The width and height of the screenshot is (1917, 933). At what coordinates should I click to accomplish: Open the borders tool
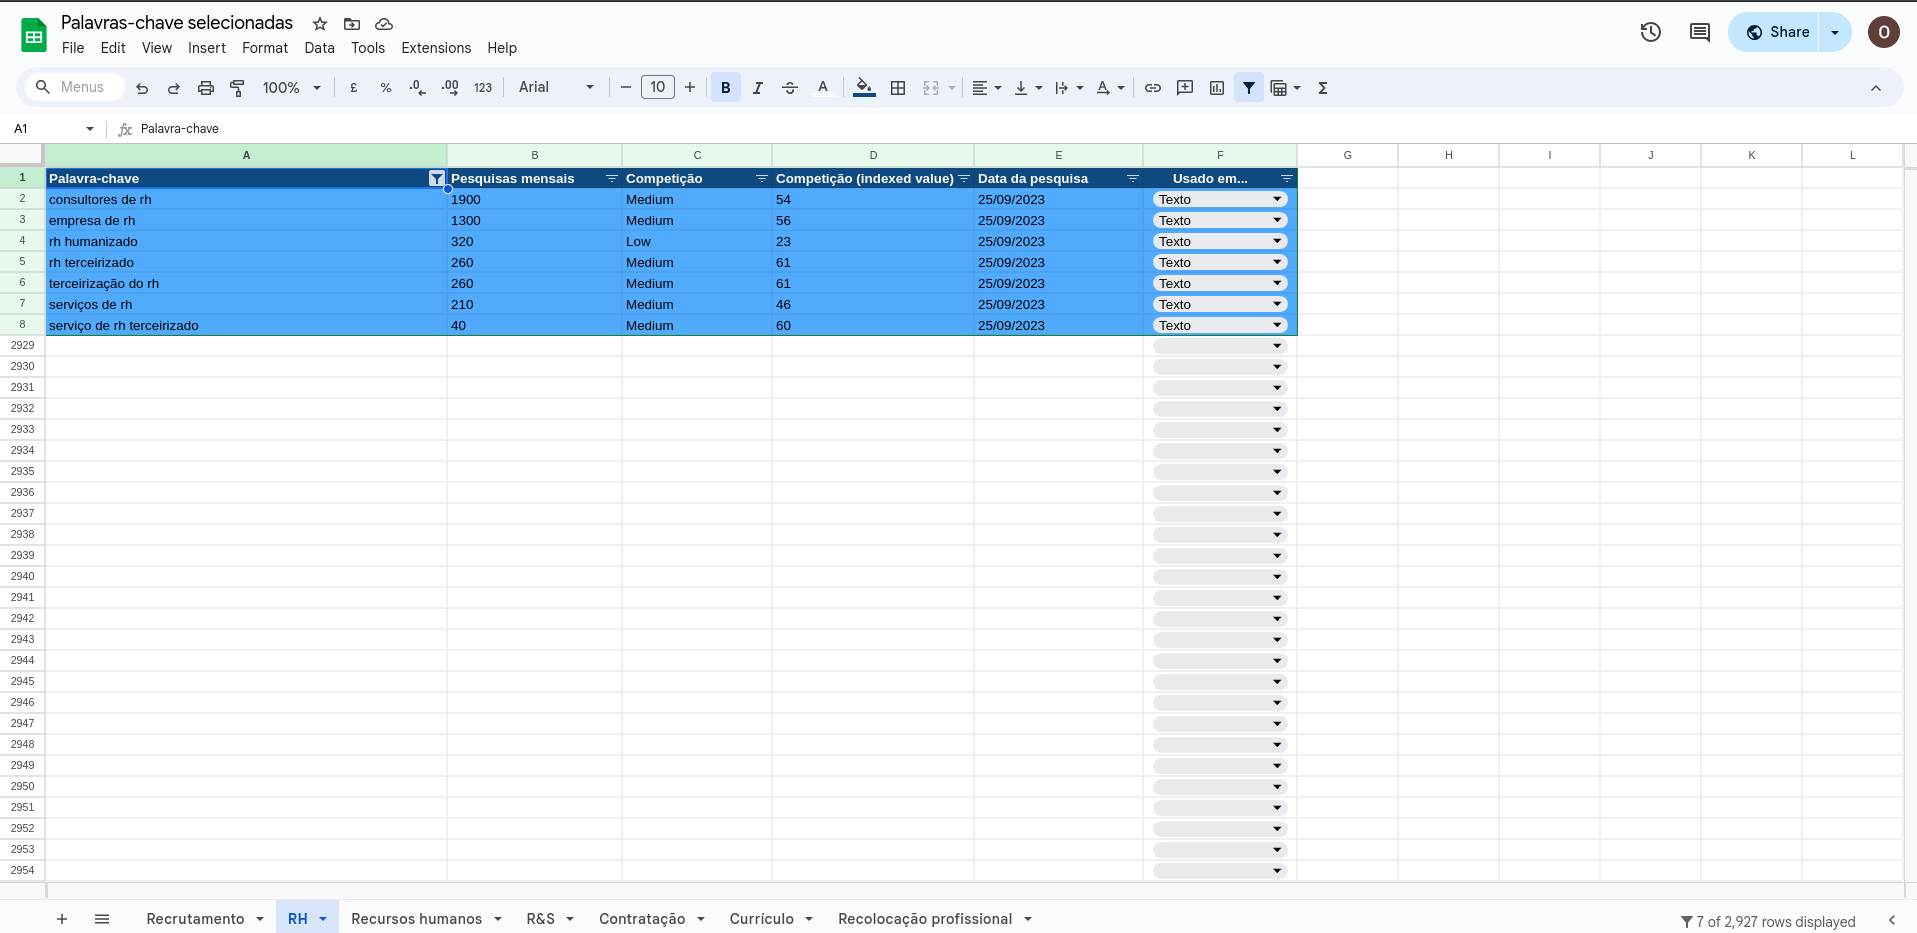pos(898,88)
